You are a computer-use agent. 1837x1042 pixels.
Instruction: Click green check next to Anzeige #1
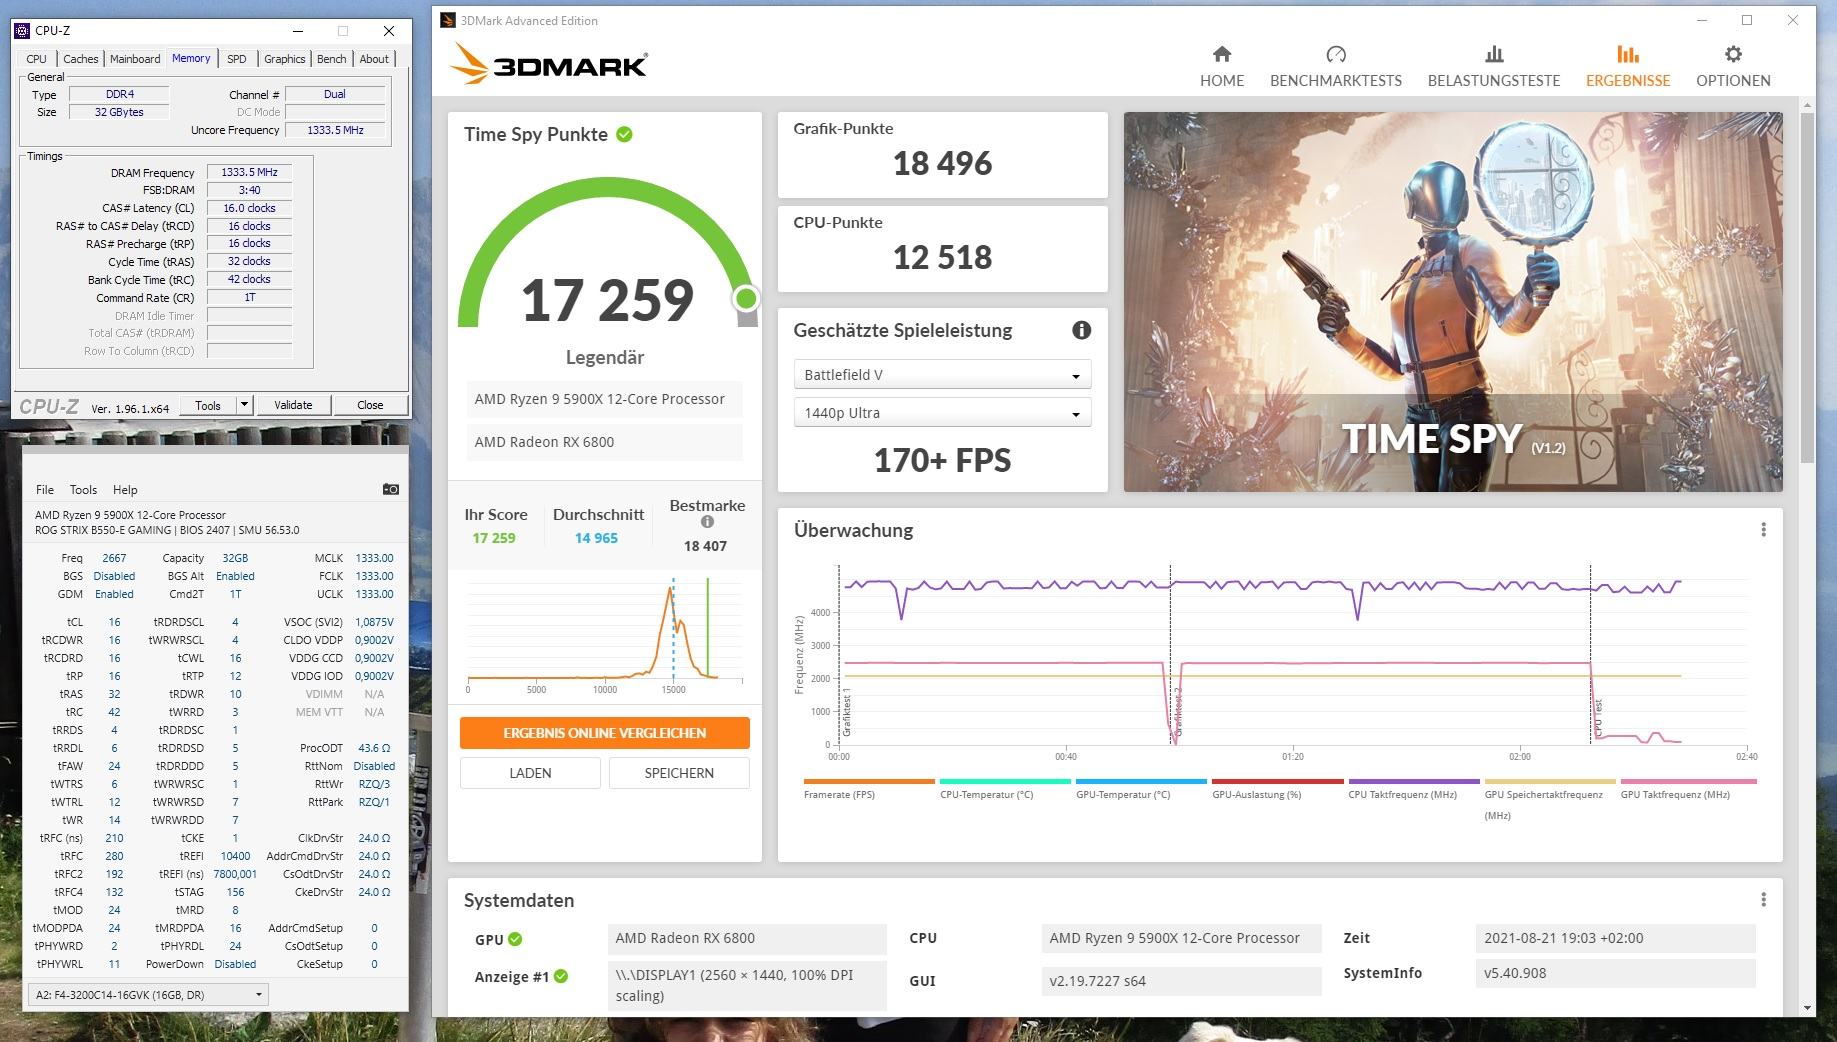[561, 976]
